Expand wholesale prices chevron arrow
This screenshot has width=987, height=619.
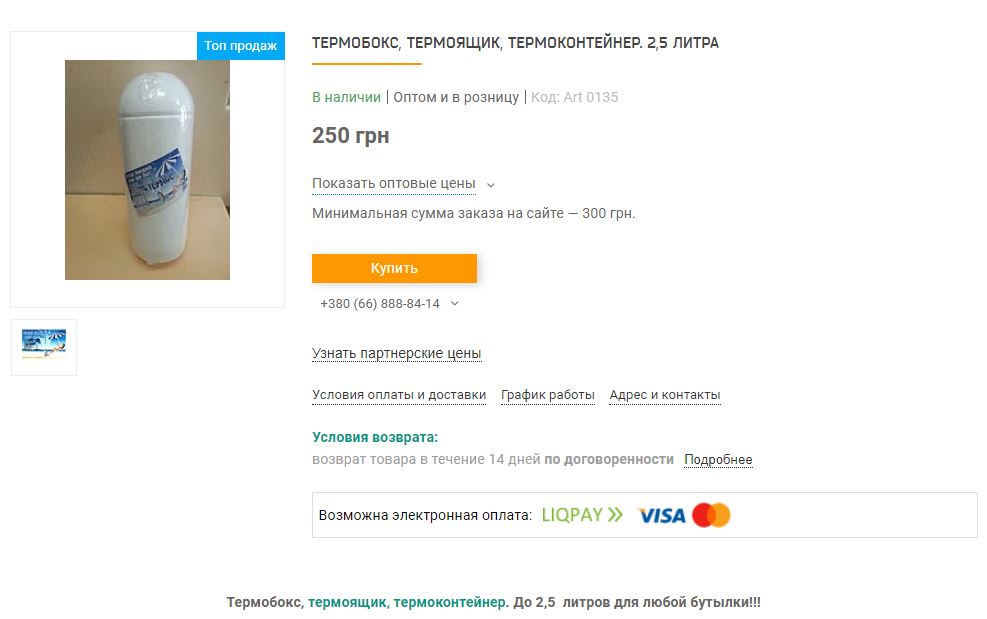490,185
